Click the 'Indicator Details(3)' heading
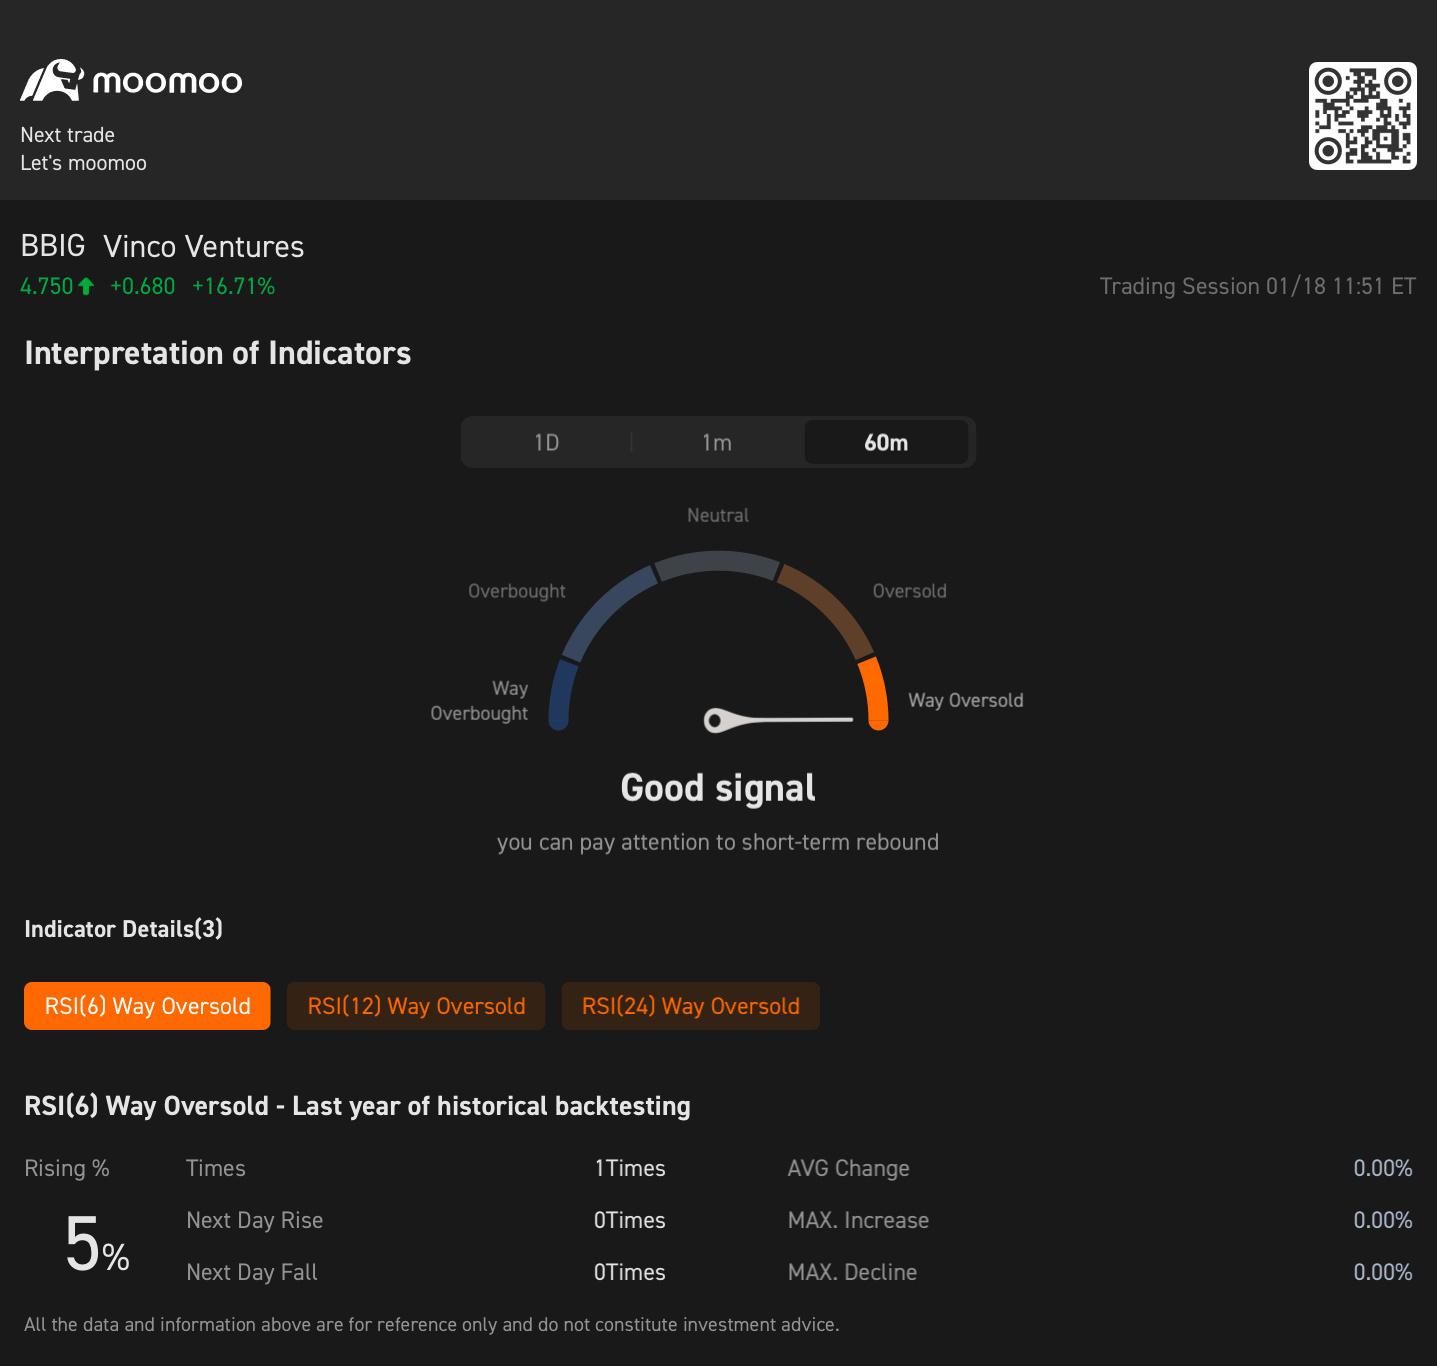The width and height of the screenshot is (1437, 1366). [124, 929]
